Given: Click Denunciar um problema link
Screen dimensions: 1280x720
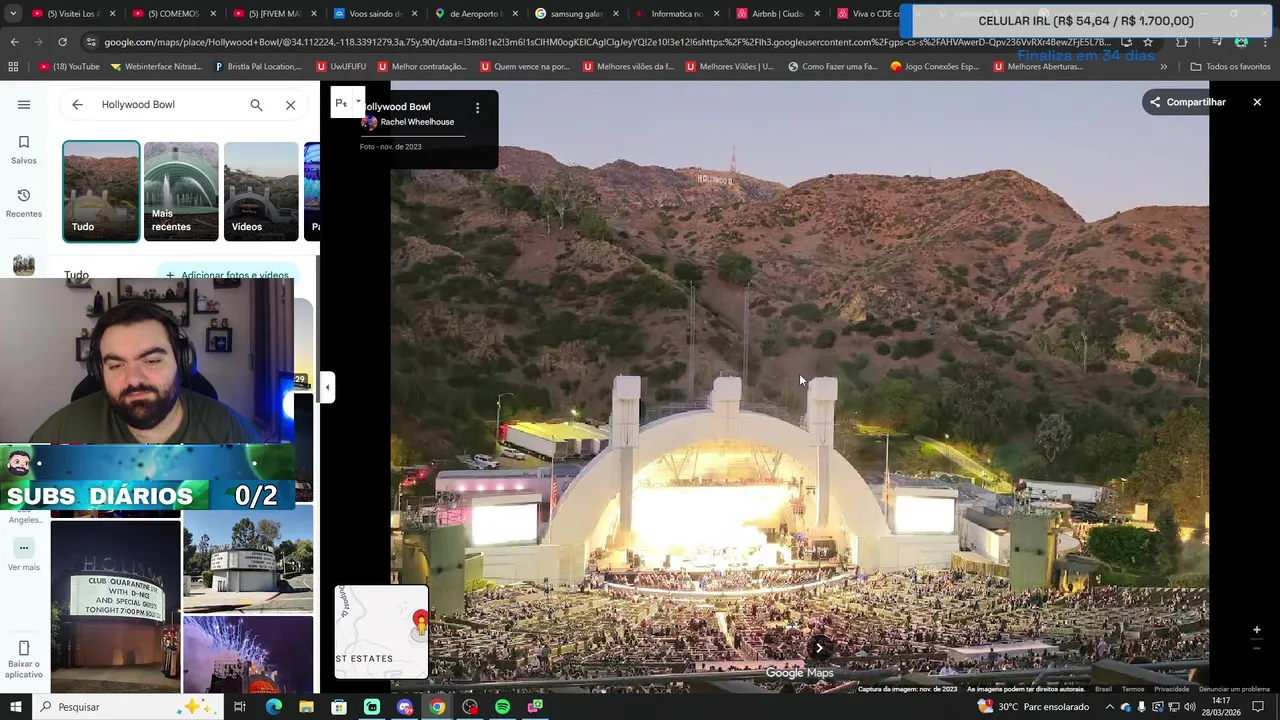Looking at the screenshot, I should (1234, 689).
